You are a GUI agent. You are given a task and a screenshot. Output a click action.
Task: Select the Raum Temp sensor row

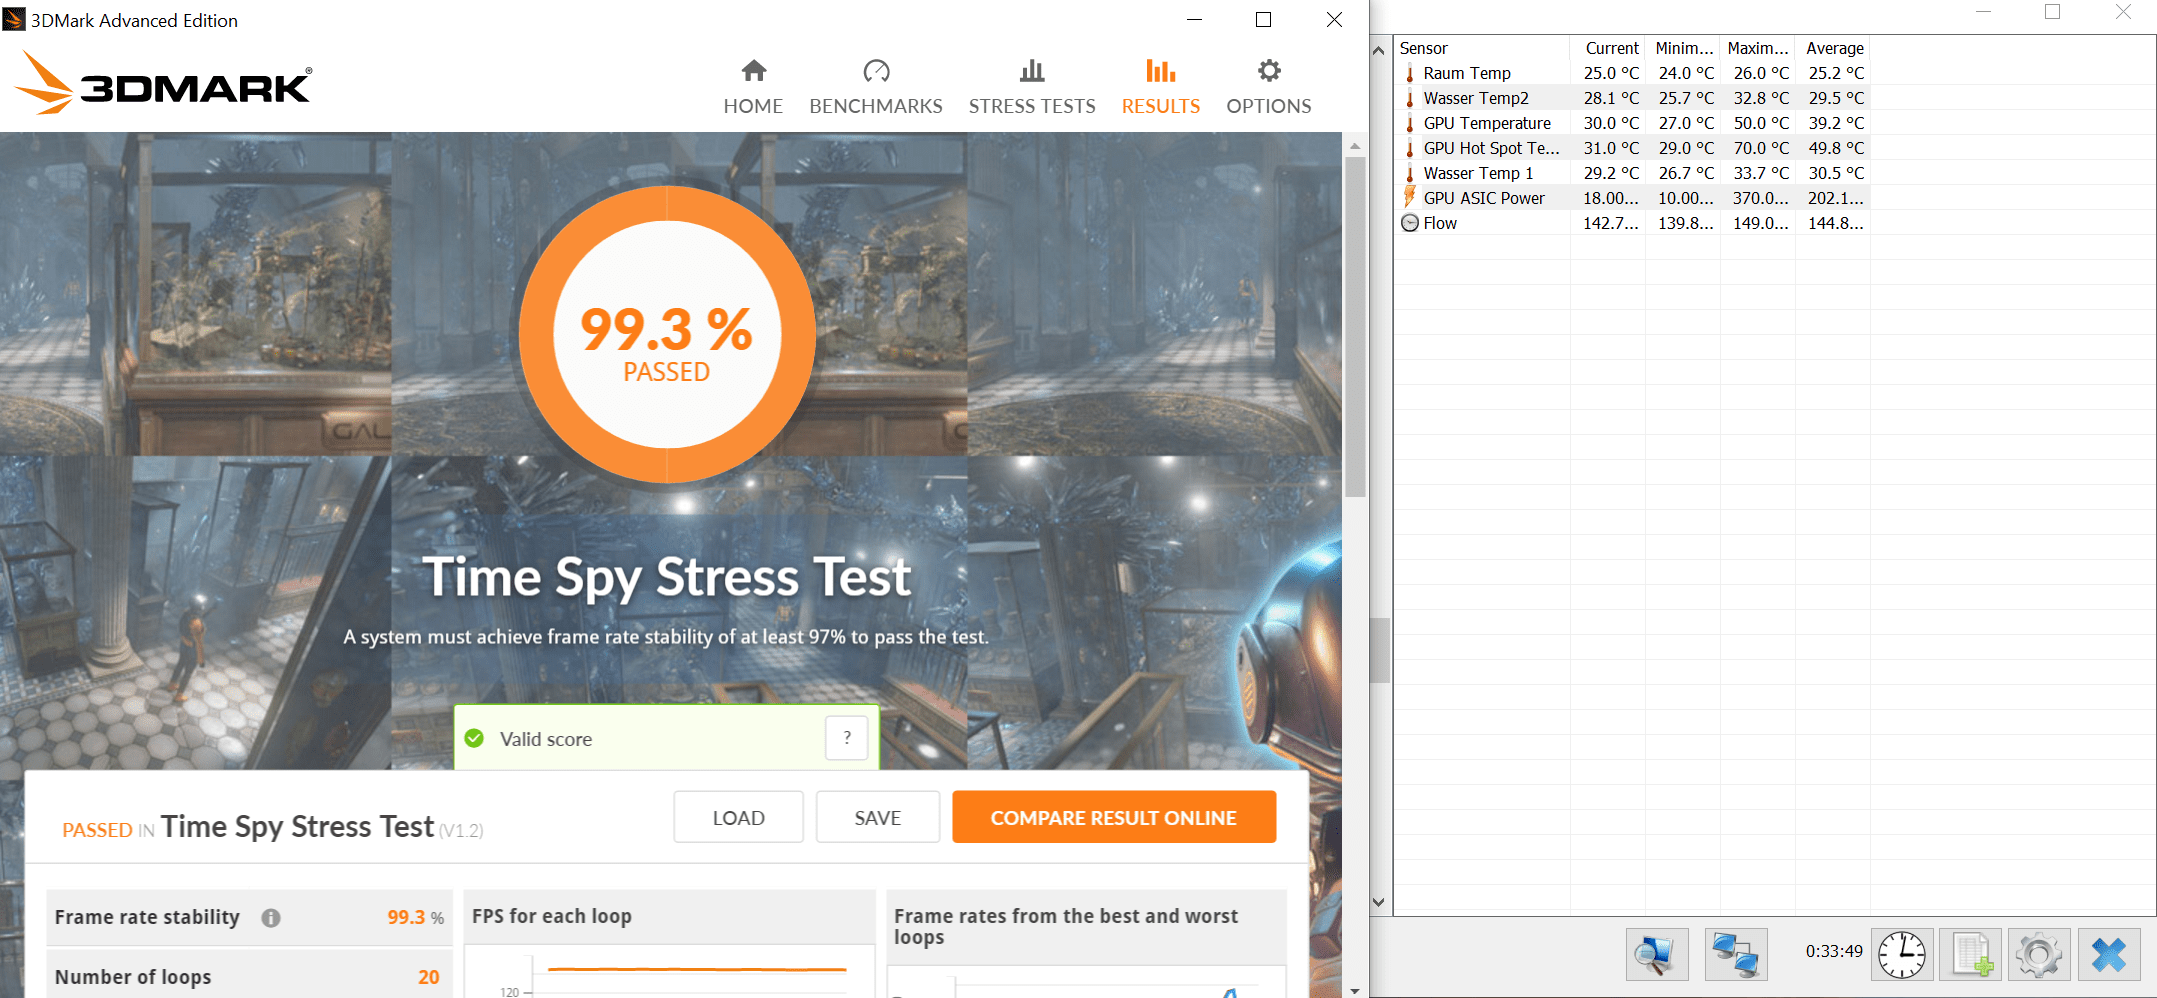pyautogui.click(x=1632, y=73)
